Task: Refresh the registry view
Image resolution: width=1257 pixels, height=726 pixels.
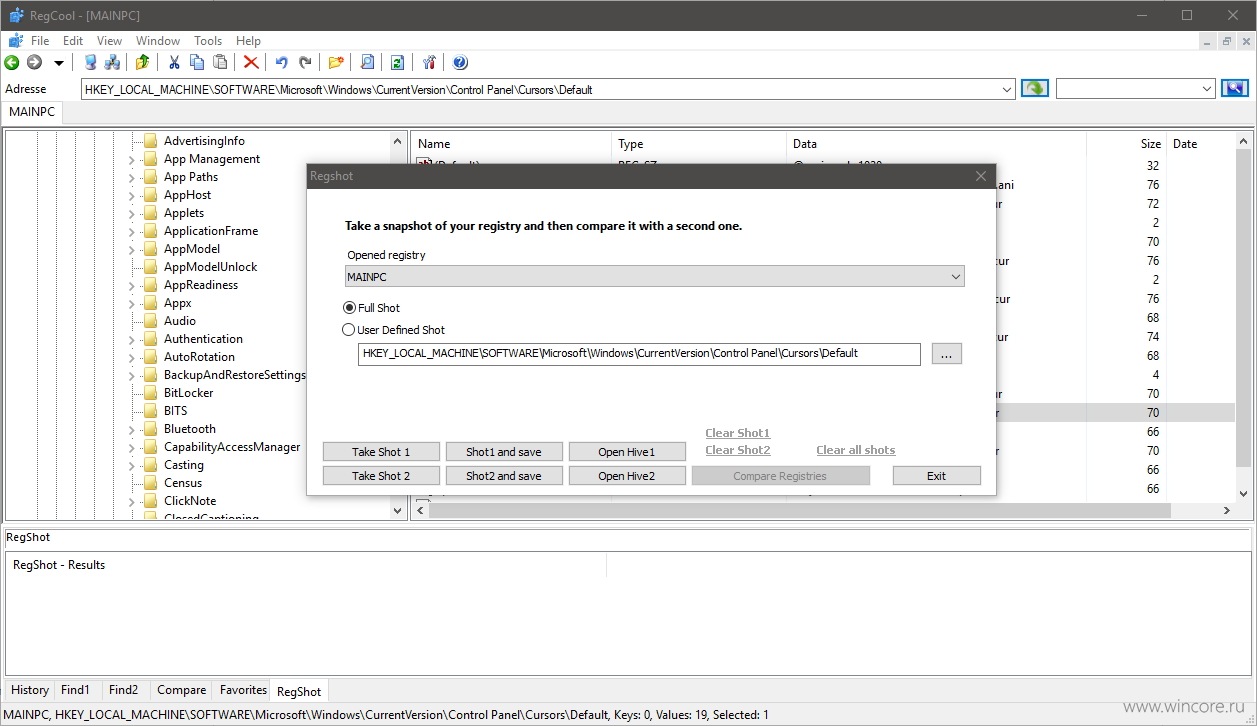Action: tap(398, 62)
